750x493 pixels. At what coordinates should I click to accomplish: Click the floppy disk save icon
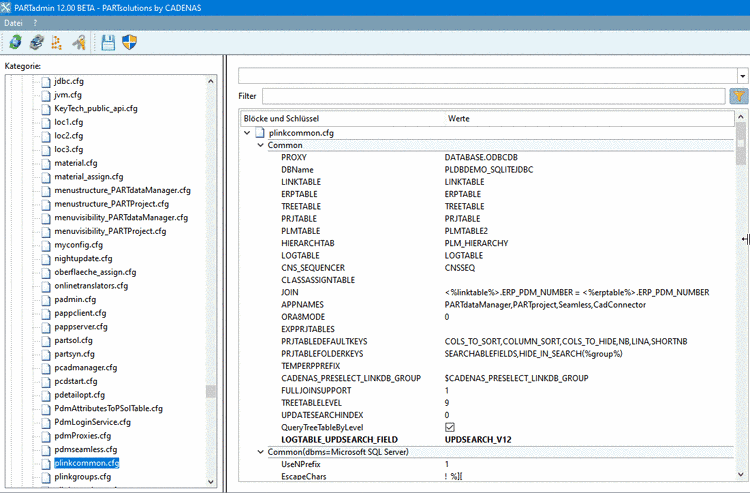108,43
